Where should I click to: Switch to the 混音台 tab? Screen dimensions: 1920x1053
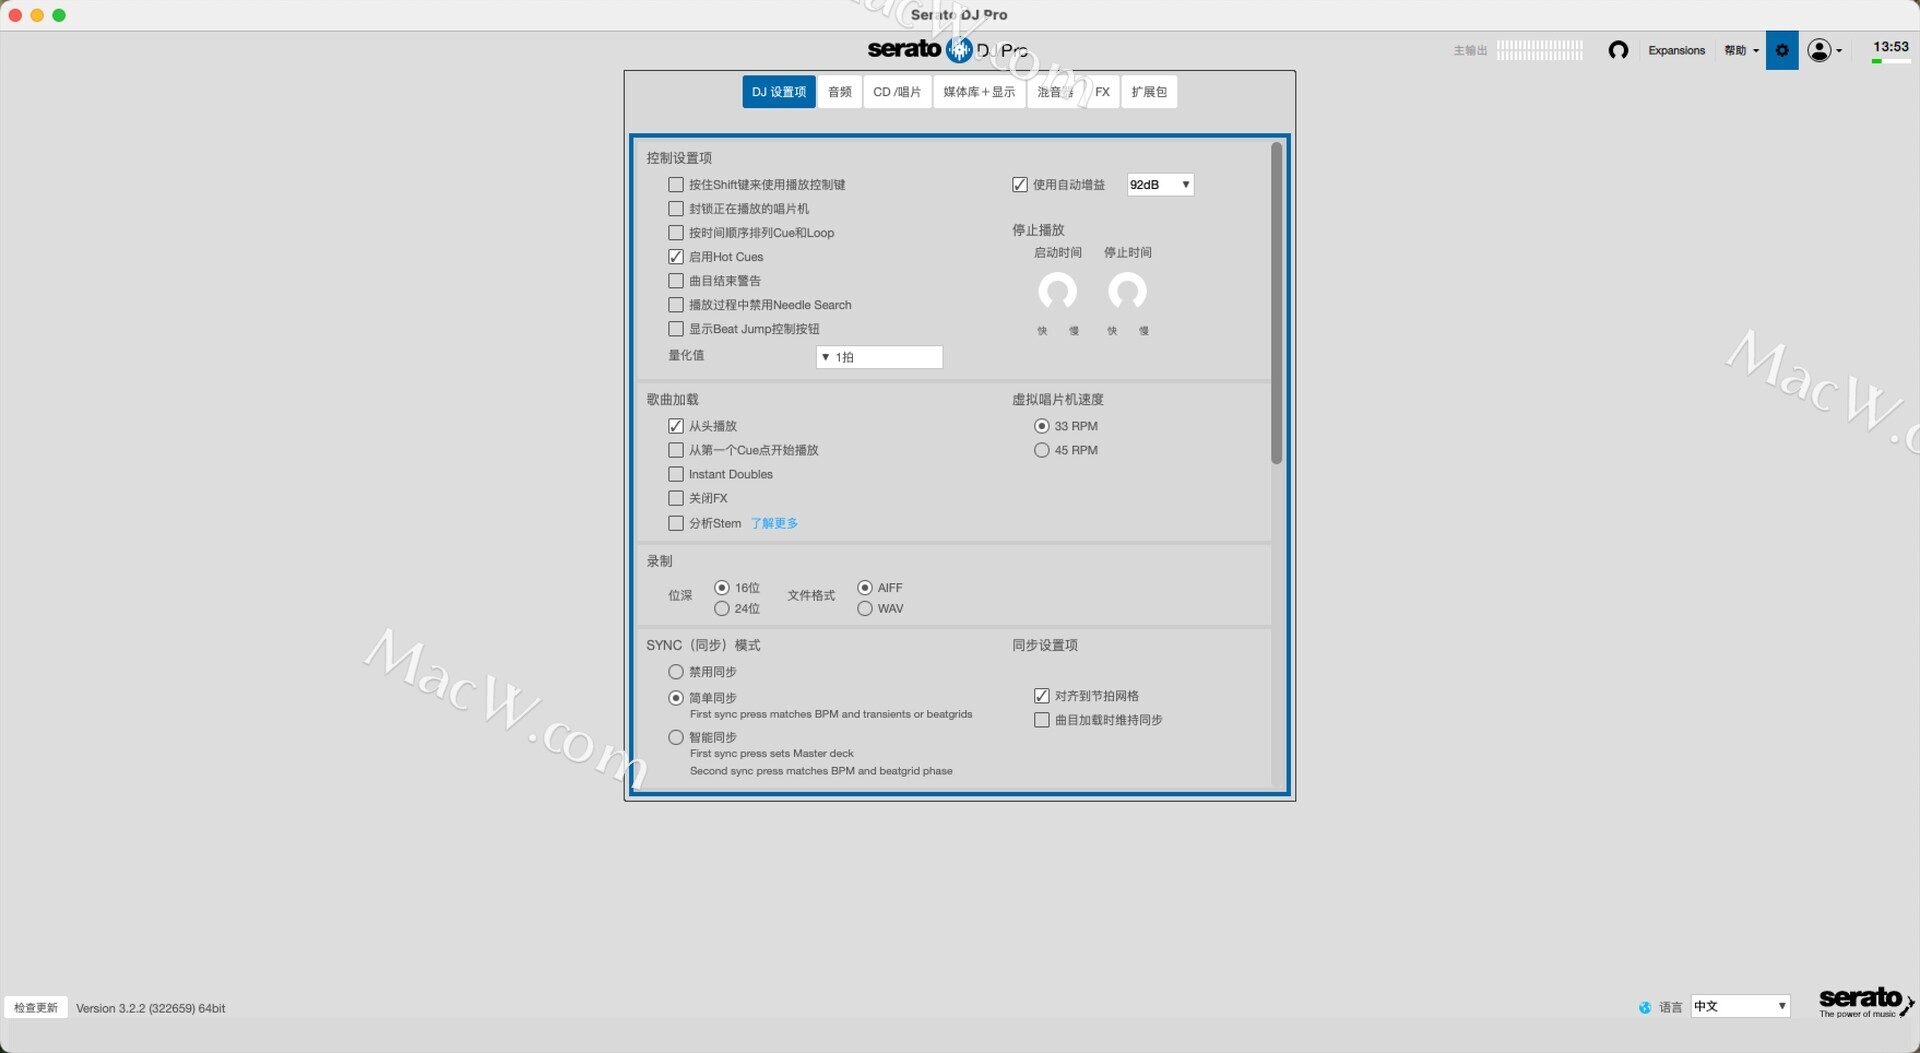pyautogui.click(x=1055, y=92)
